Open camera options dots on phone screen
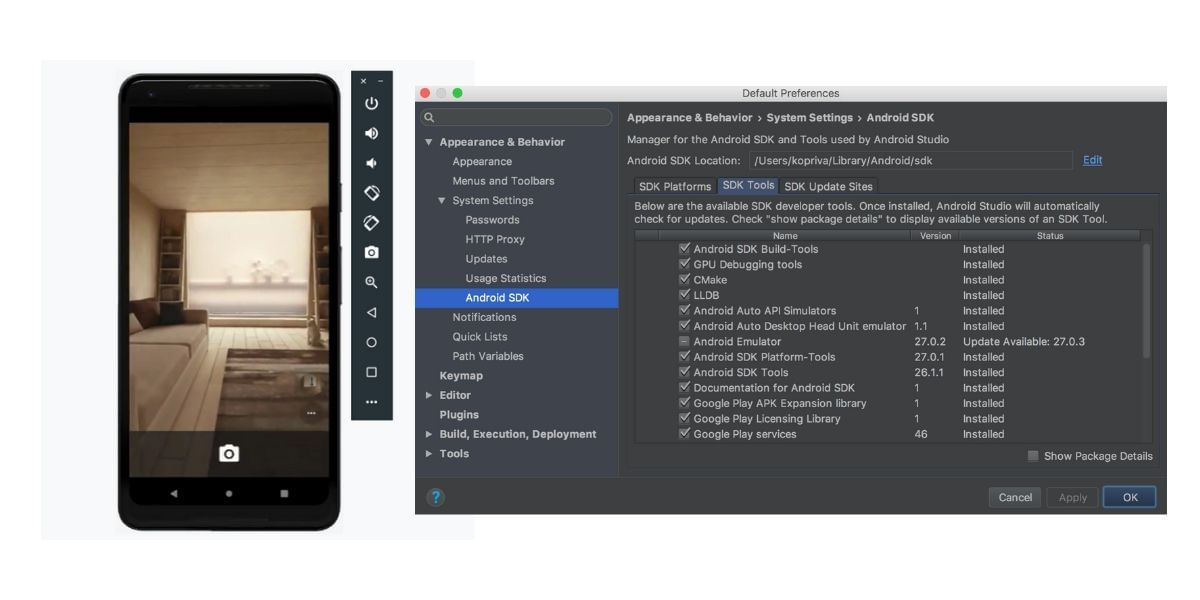Image resolution: width=1200 pixels, height=600 pixels. tap(311, 413)
